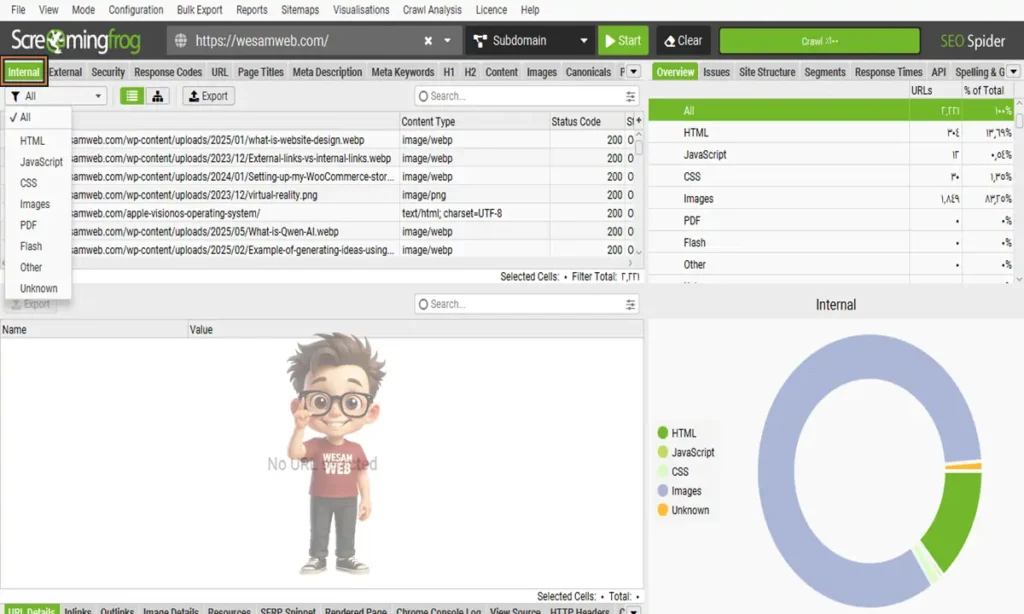Expand the overflow arrow after the Spelling tab
The width and height of the screenshot is (1024, 614).
(1013, 72)
